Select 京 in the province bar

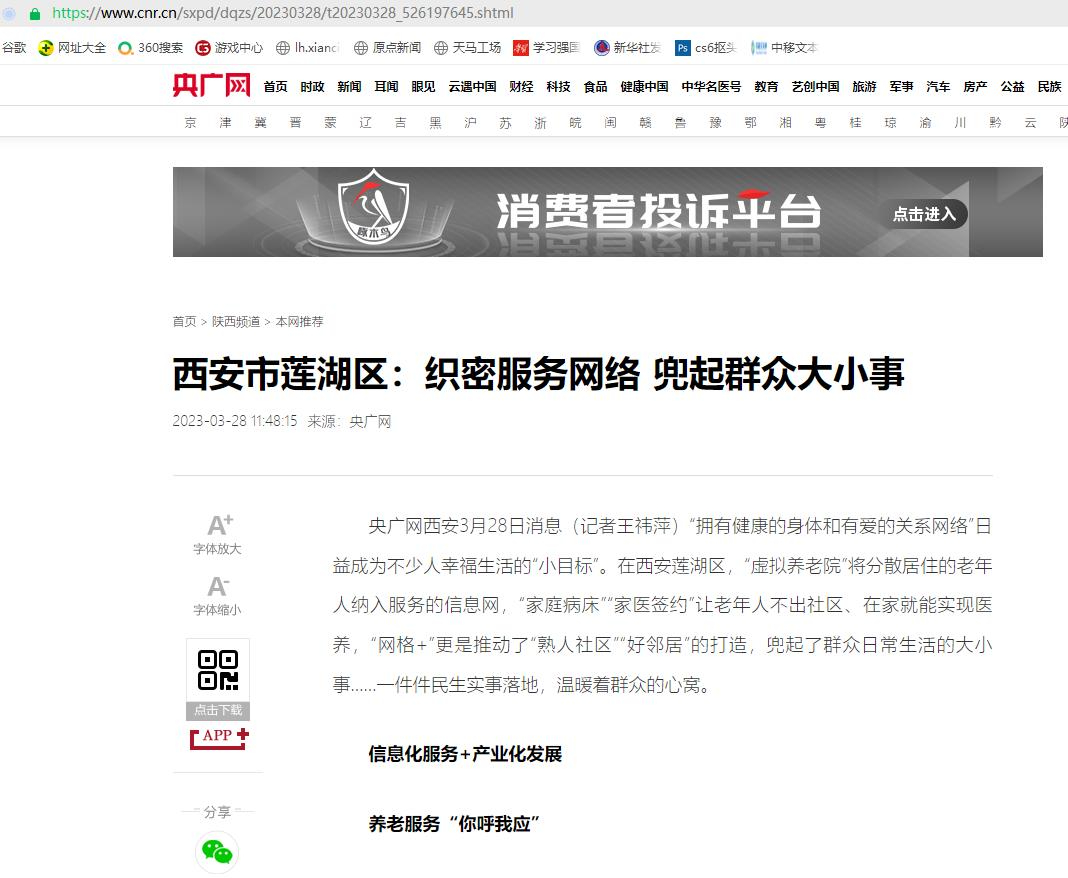pyautogui.click(x=191, y=122)
